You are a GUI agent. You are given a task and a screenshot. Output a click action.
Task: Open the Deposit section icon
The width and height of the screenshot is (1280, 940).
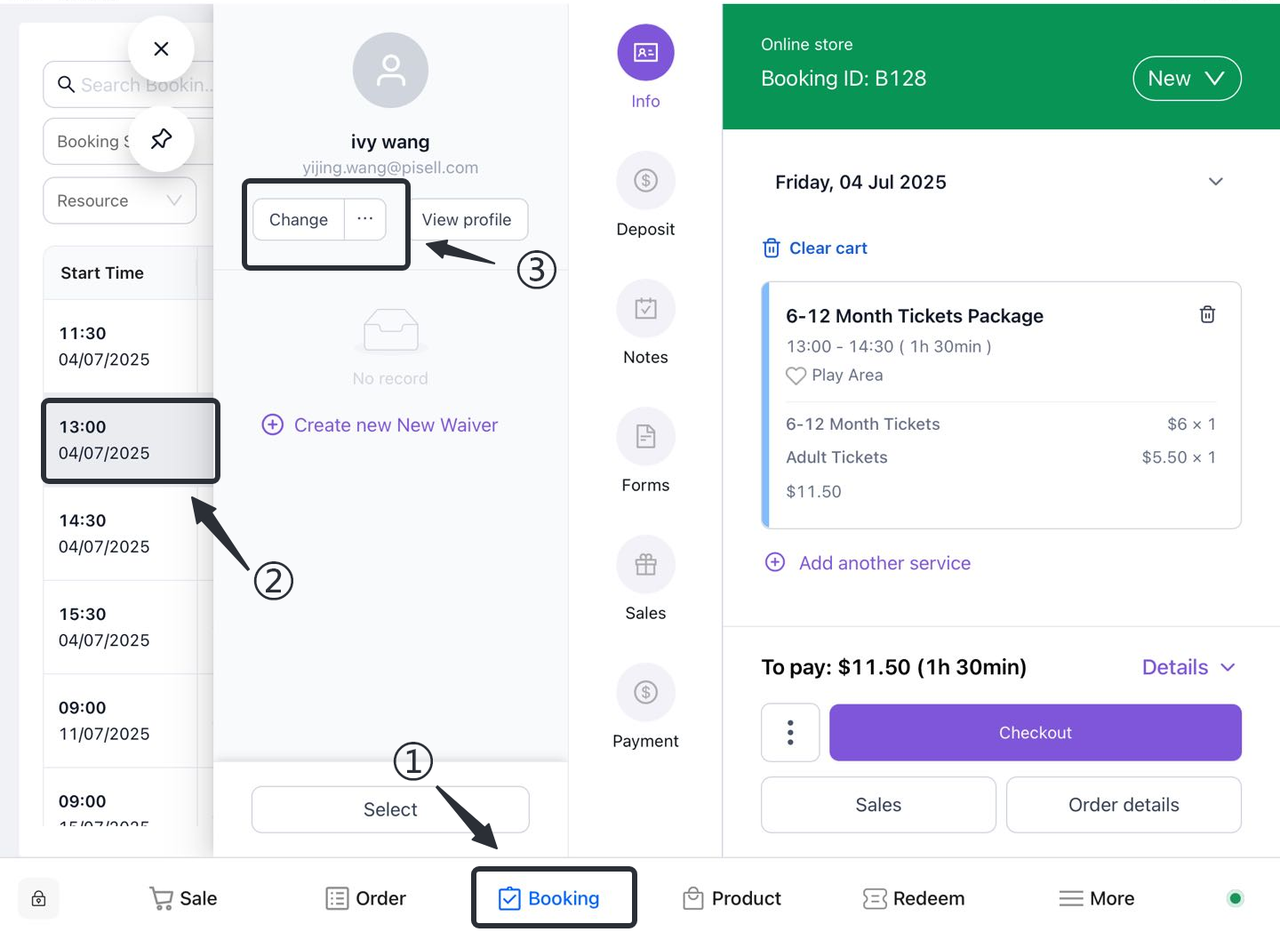(646, 181)
